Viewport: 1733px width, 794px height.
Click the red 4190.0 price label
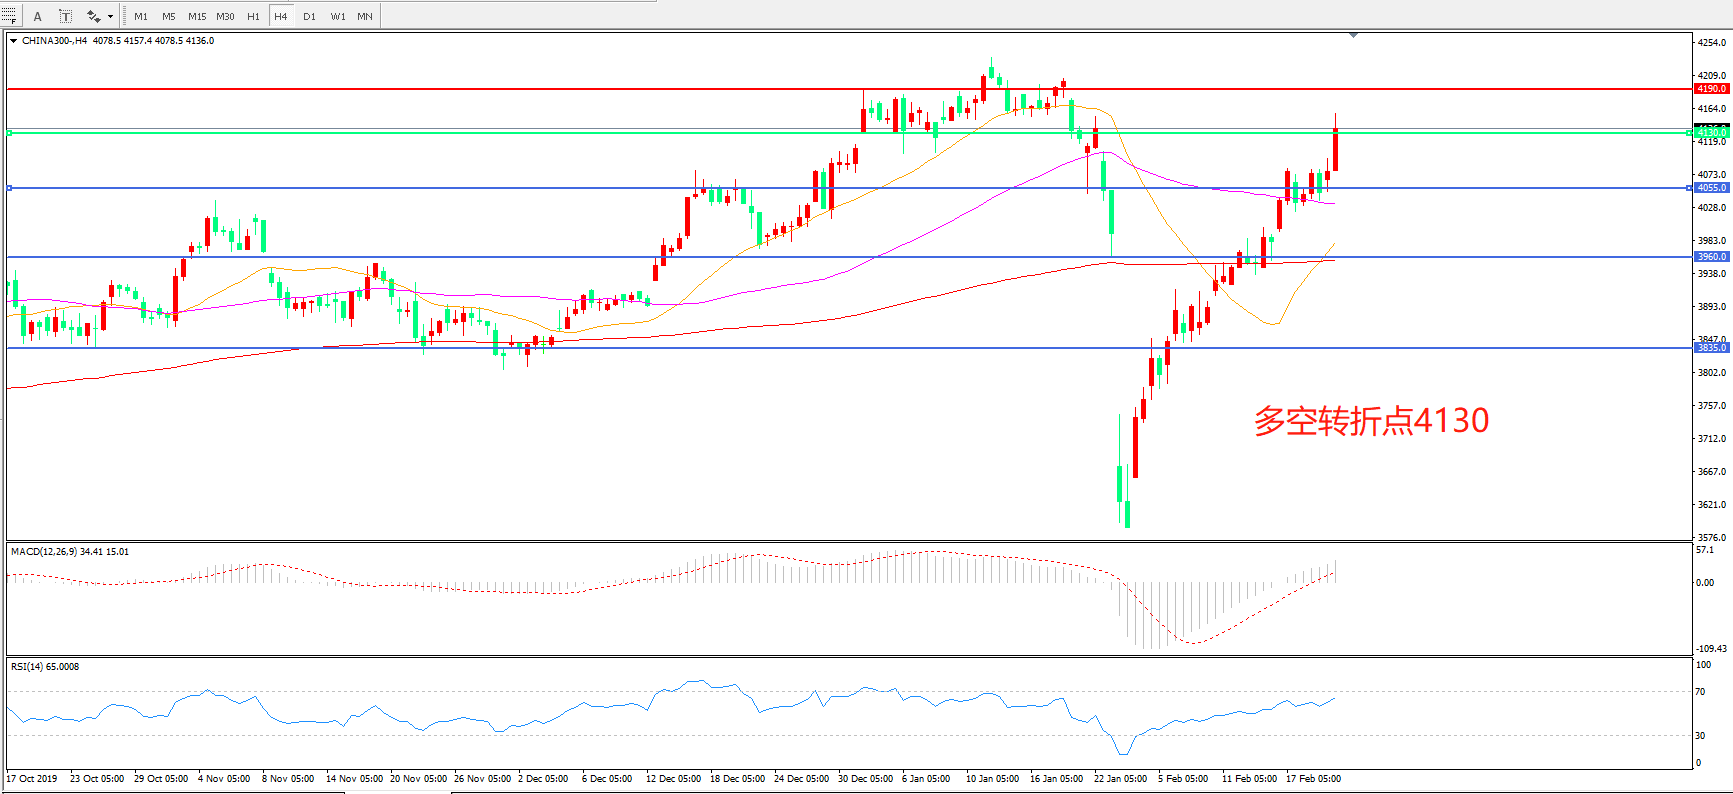(1711, 89)
